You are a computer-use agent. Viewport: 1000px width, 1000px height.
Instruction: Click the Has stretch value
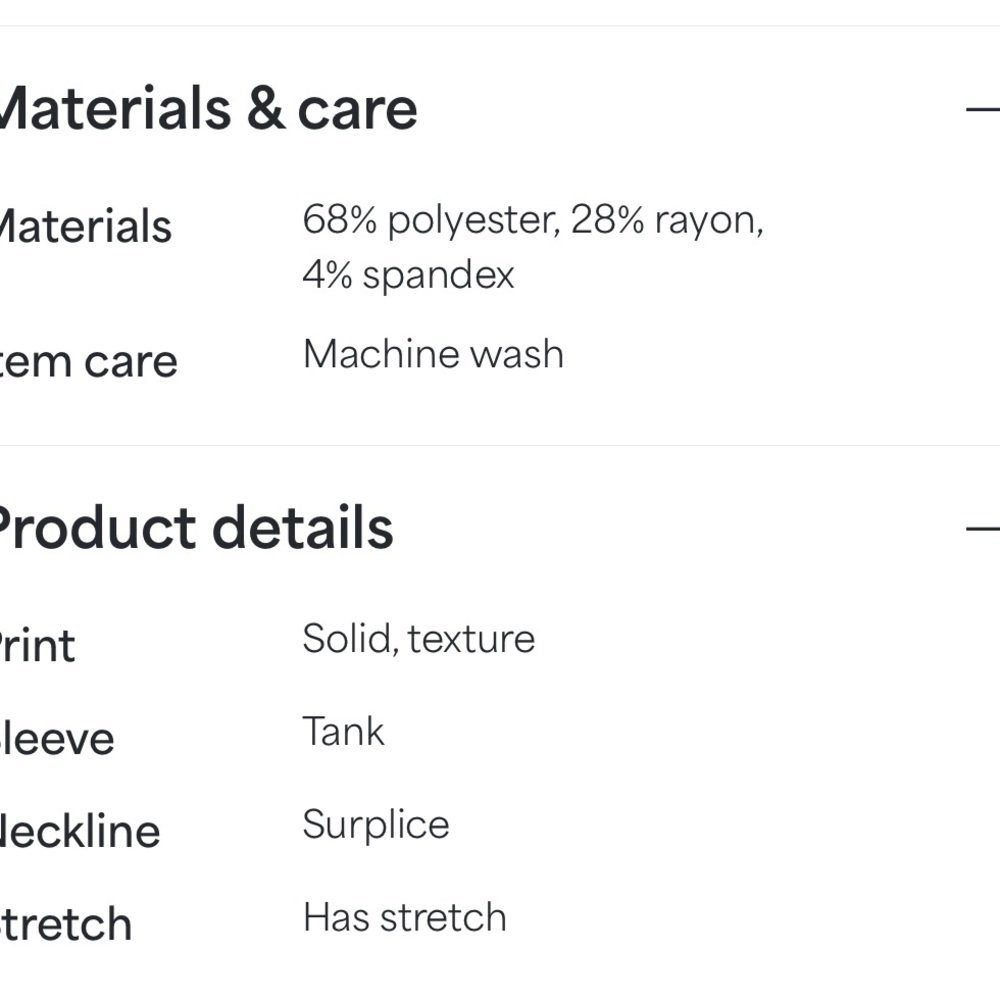[x=405, y=918]
